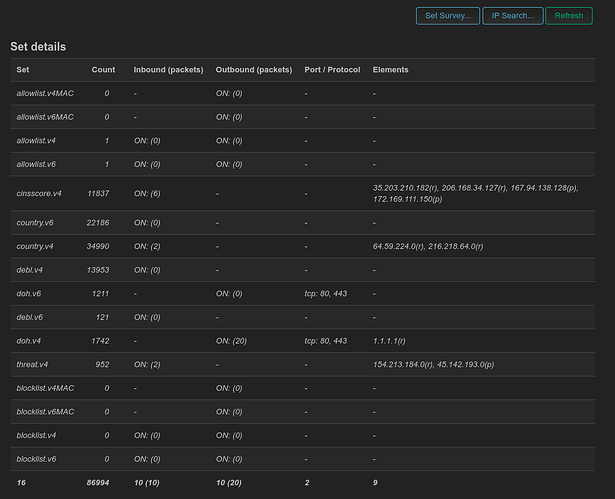This screenshot has width=615, height=499.
Task: Select the doh.v4 set name
Action: (28, 341)
